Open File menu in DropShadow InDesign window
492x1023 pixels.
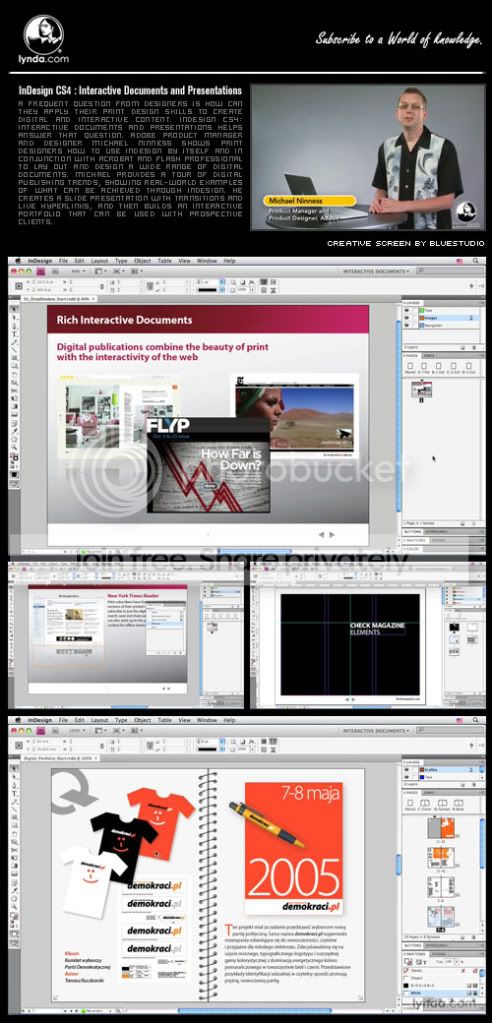coord(62,261)
